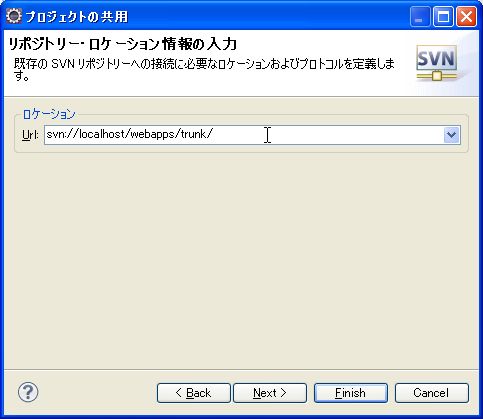
Task: Click the ロケーション group label
Action: 49,114
